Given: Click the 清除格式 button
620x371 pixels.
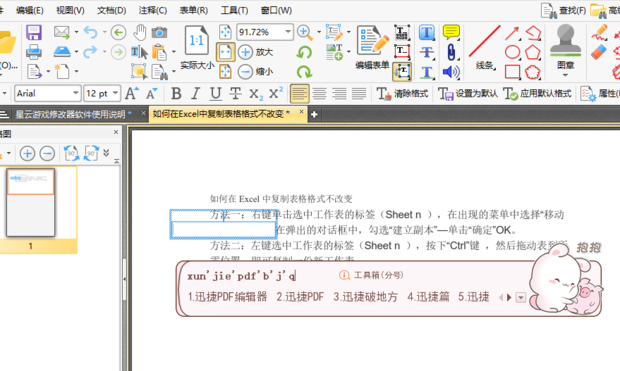Looking at the screenshot, I should pyautogui.click(x=402, y=94).
